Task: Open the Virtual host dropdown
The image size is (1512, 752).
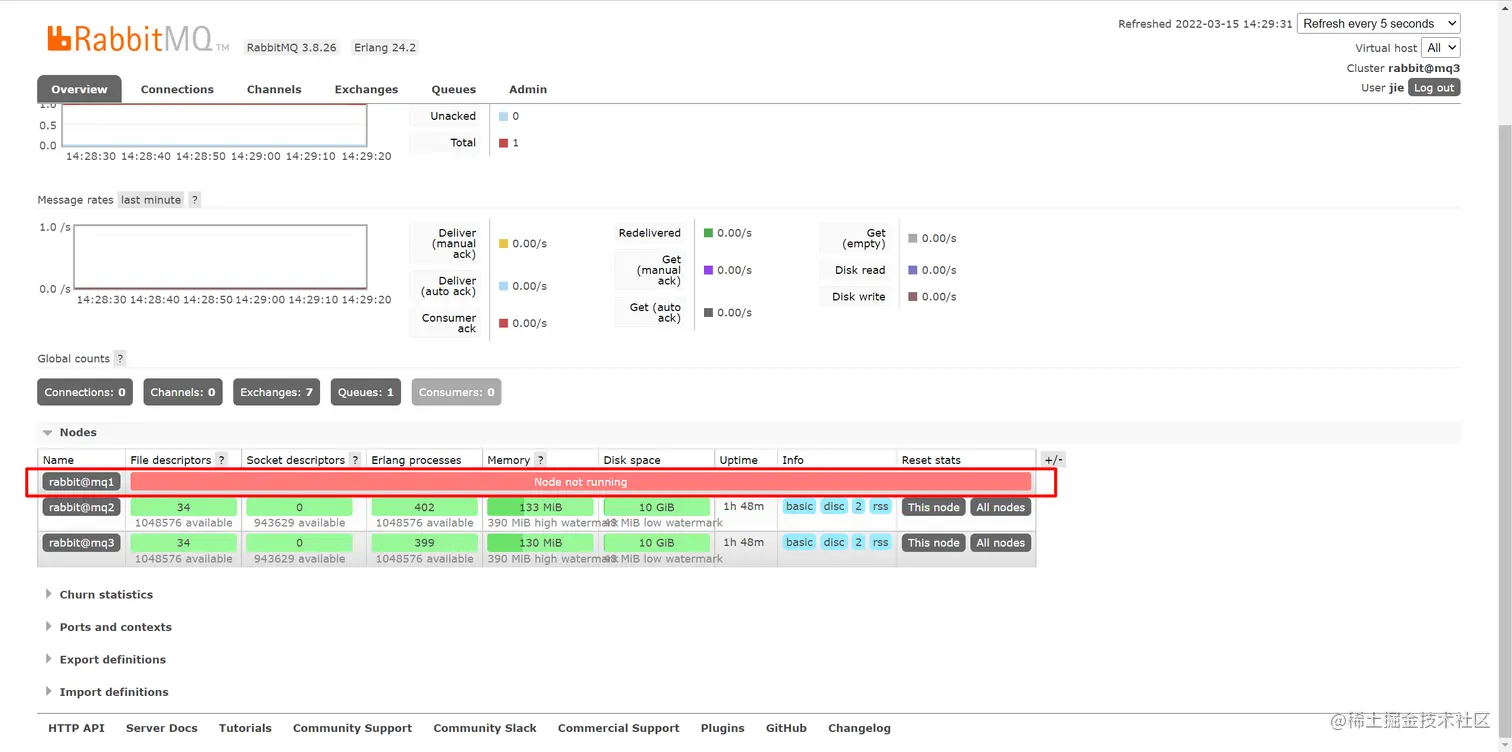Action: coord(1442,48)
